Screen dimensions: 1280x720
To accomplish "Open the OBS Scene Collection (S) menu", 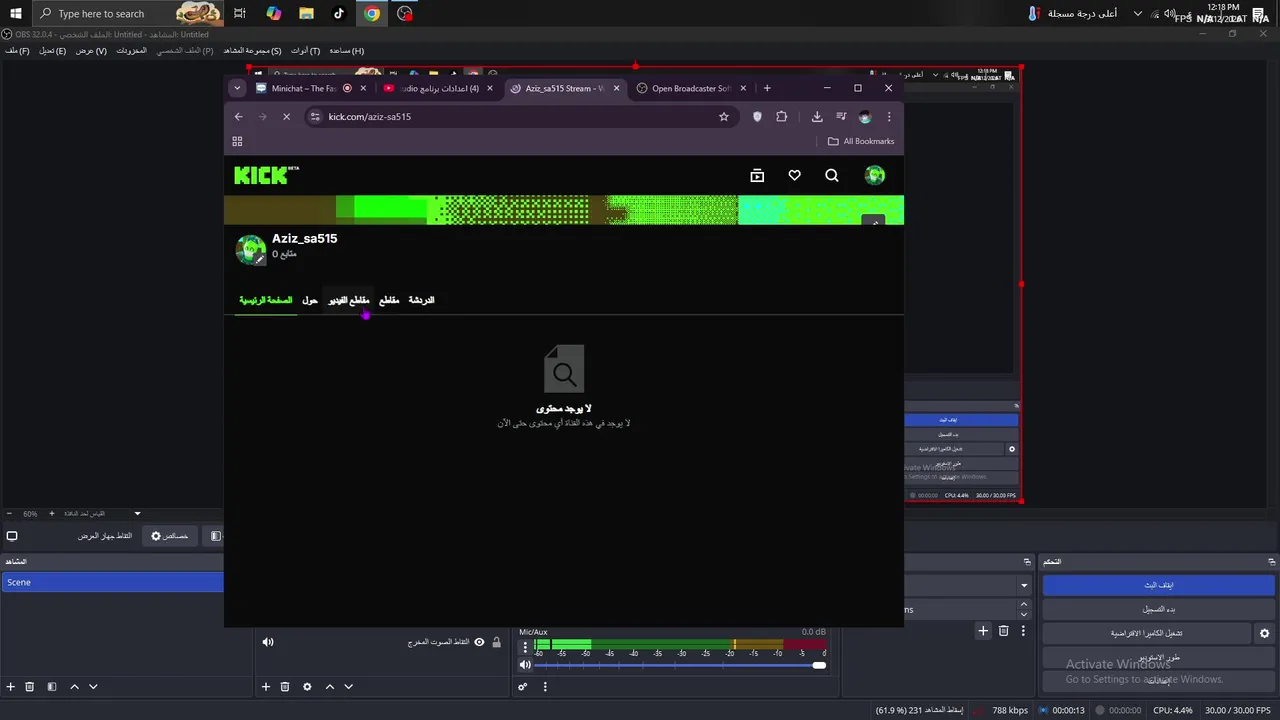I will click(252, 51).
